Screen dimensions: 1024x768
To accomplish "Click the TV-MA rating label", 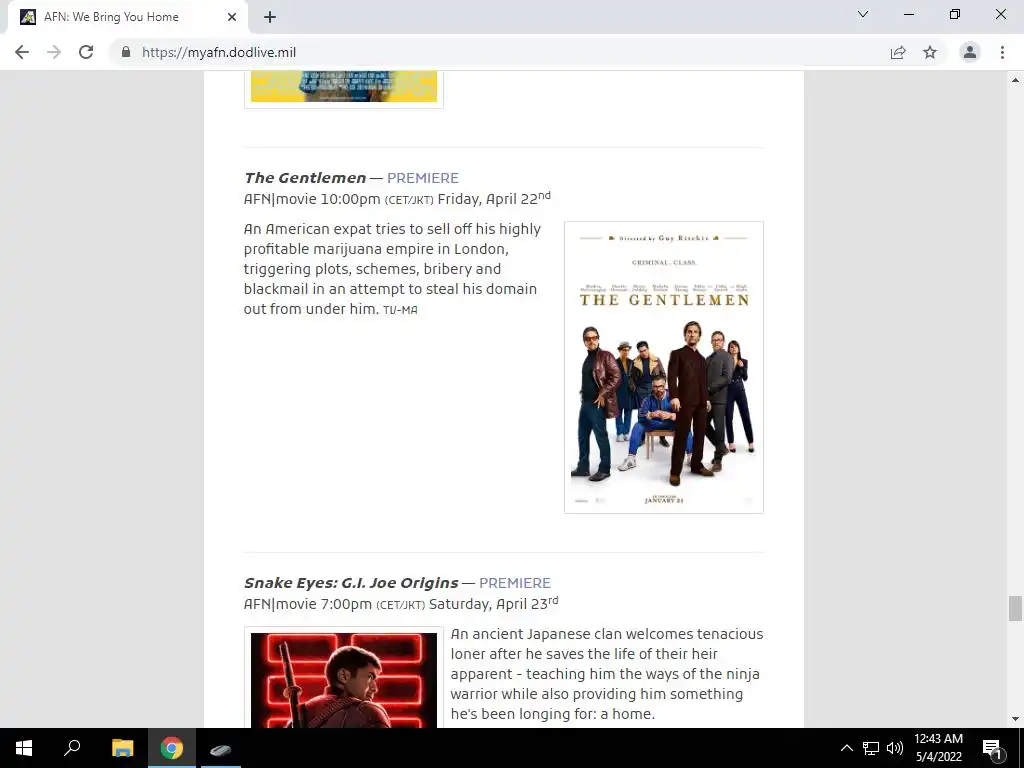I will coord(400,310).
